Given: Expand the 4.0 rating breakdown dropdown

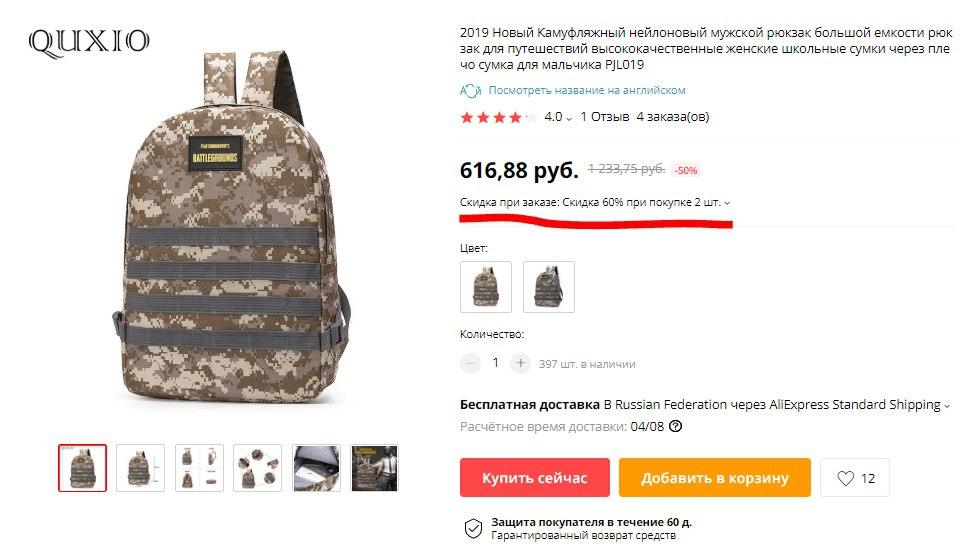Looking at the screenshot, I should pos(569,118).
